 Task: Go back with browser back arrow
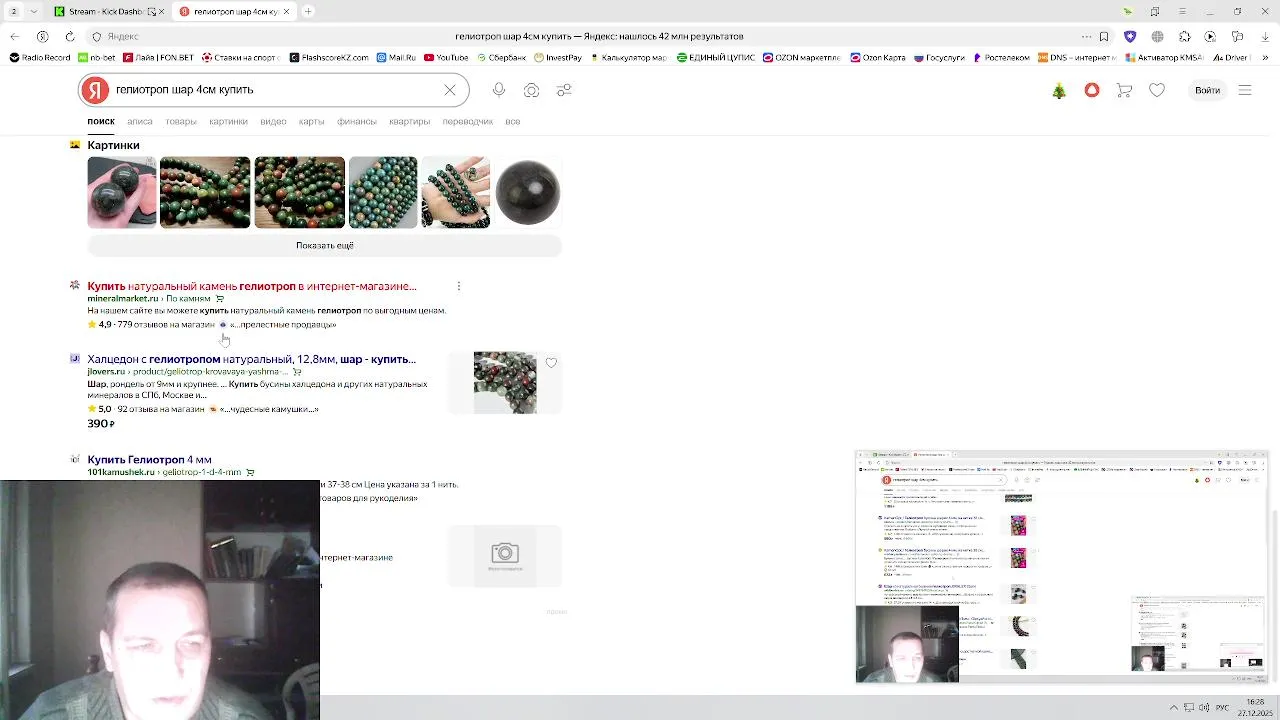pyautogui.click(x=15, y=36)
